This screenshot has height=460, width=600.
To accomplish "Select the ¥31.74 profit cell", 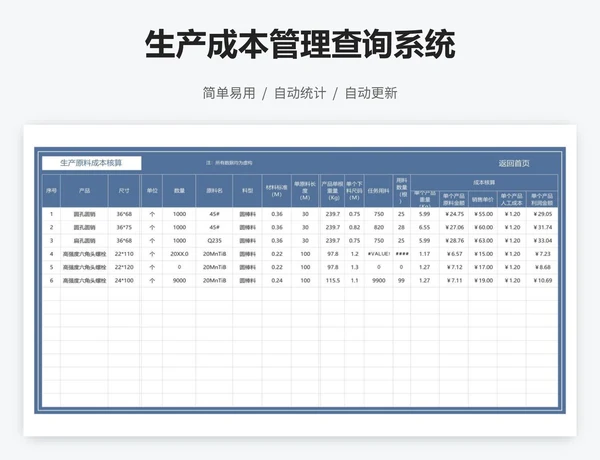I will [542, 227].
